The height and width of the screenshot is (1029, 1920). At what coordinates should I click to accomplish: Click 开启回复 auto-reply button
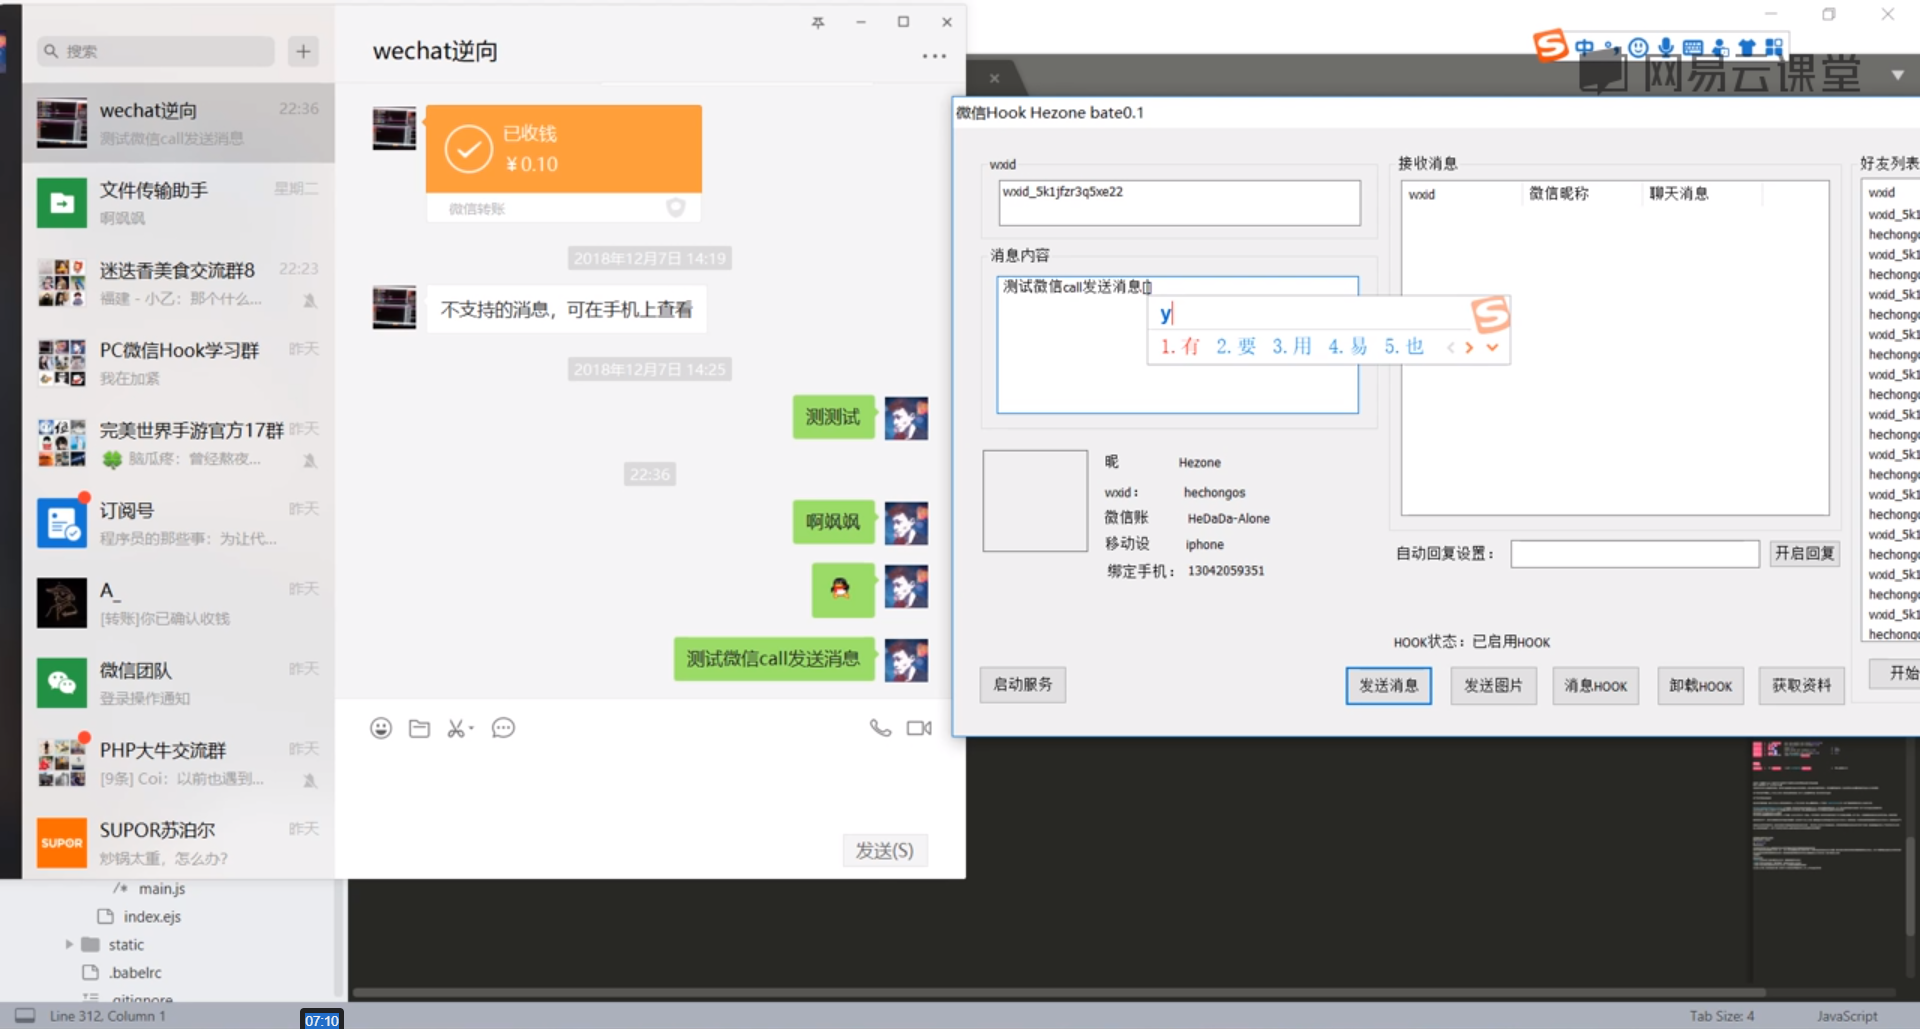(1804, 553)
